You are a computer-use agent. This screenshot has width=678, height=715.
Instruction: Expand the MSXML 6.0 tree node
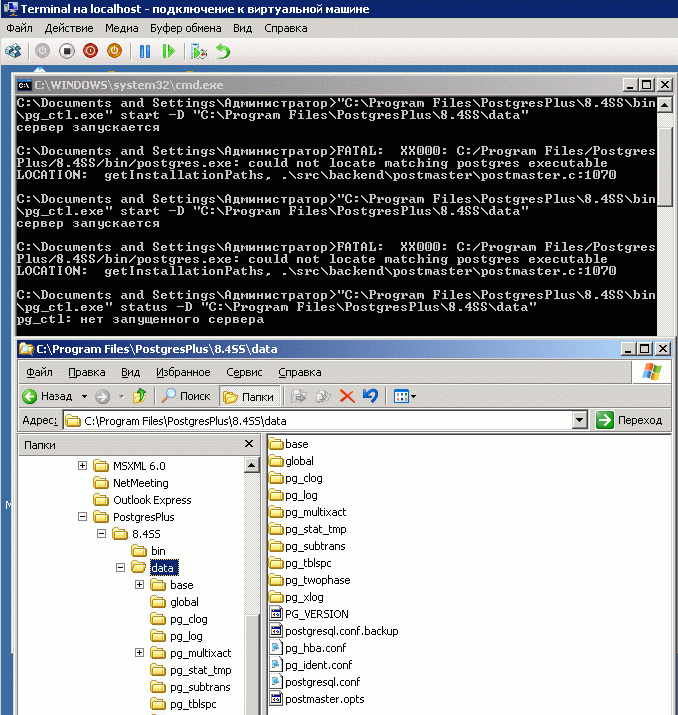(83, 466)
